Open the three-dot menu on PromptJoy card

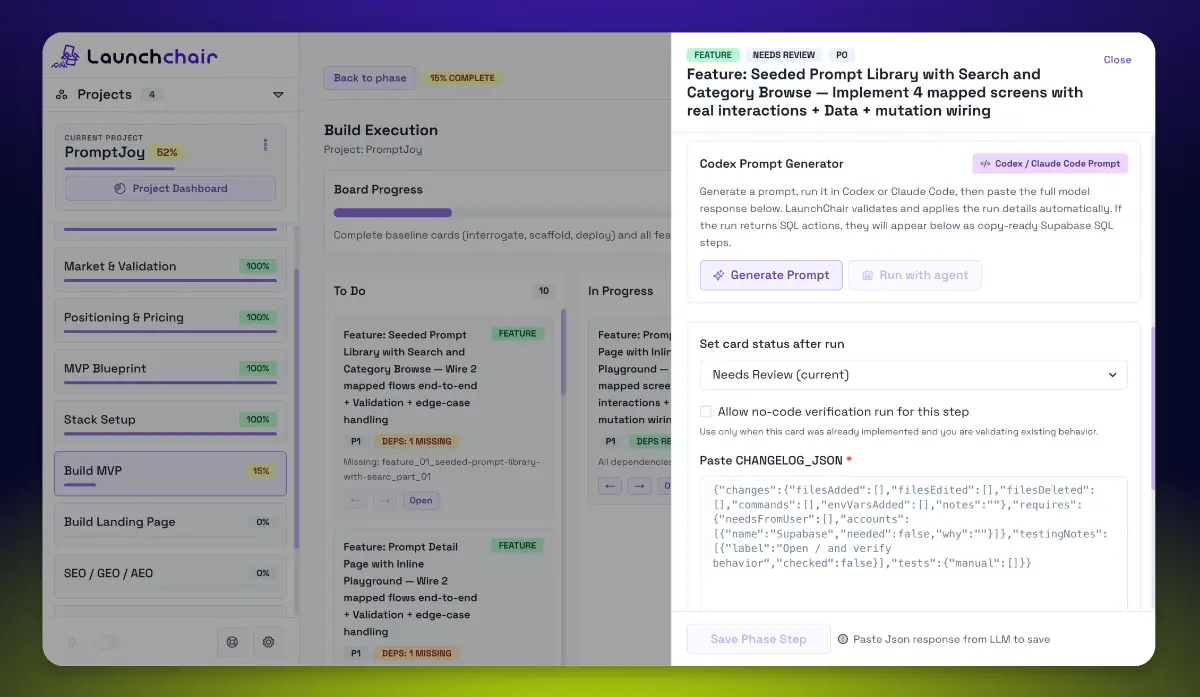[265, 145]
